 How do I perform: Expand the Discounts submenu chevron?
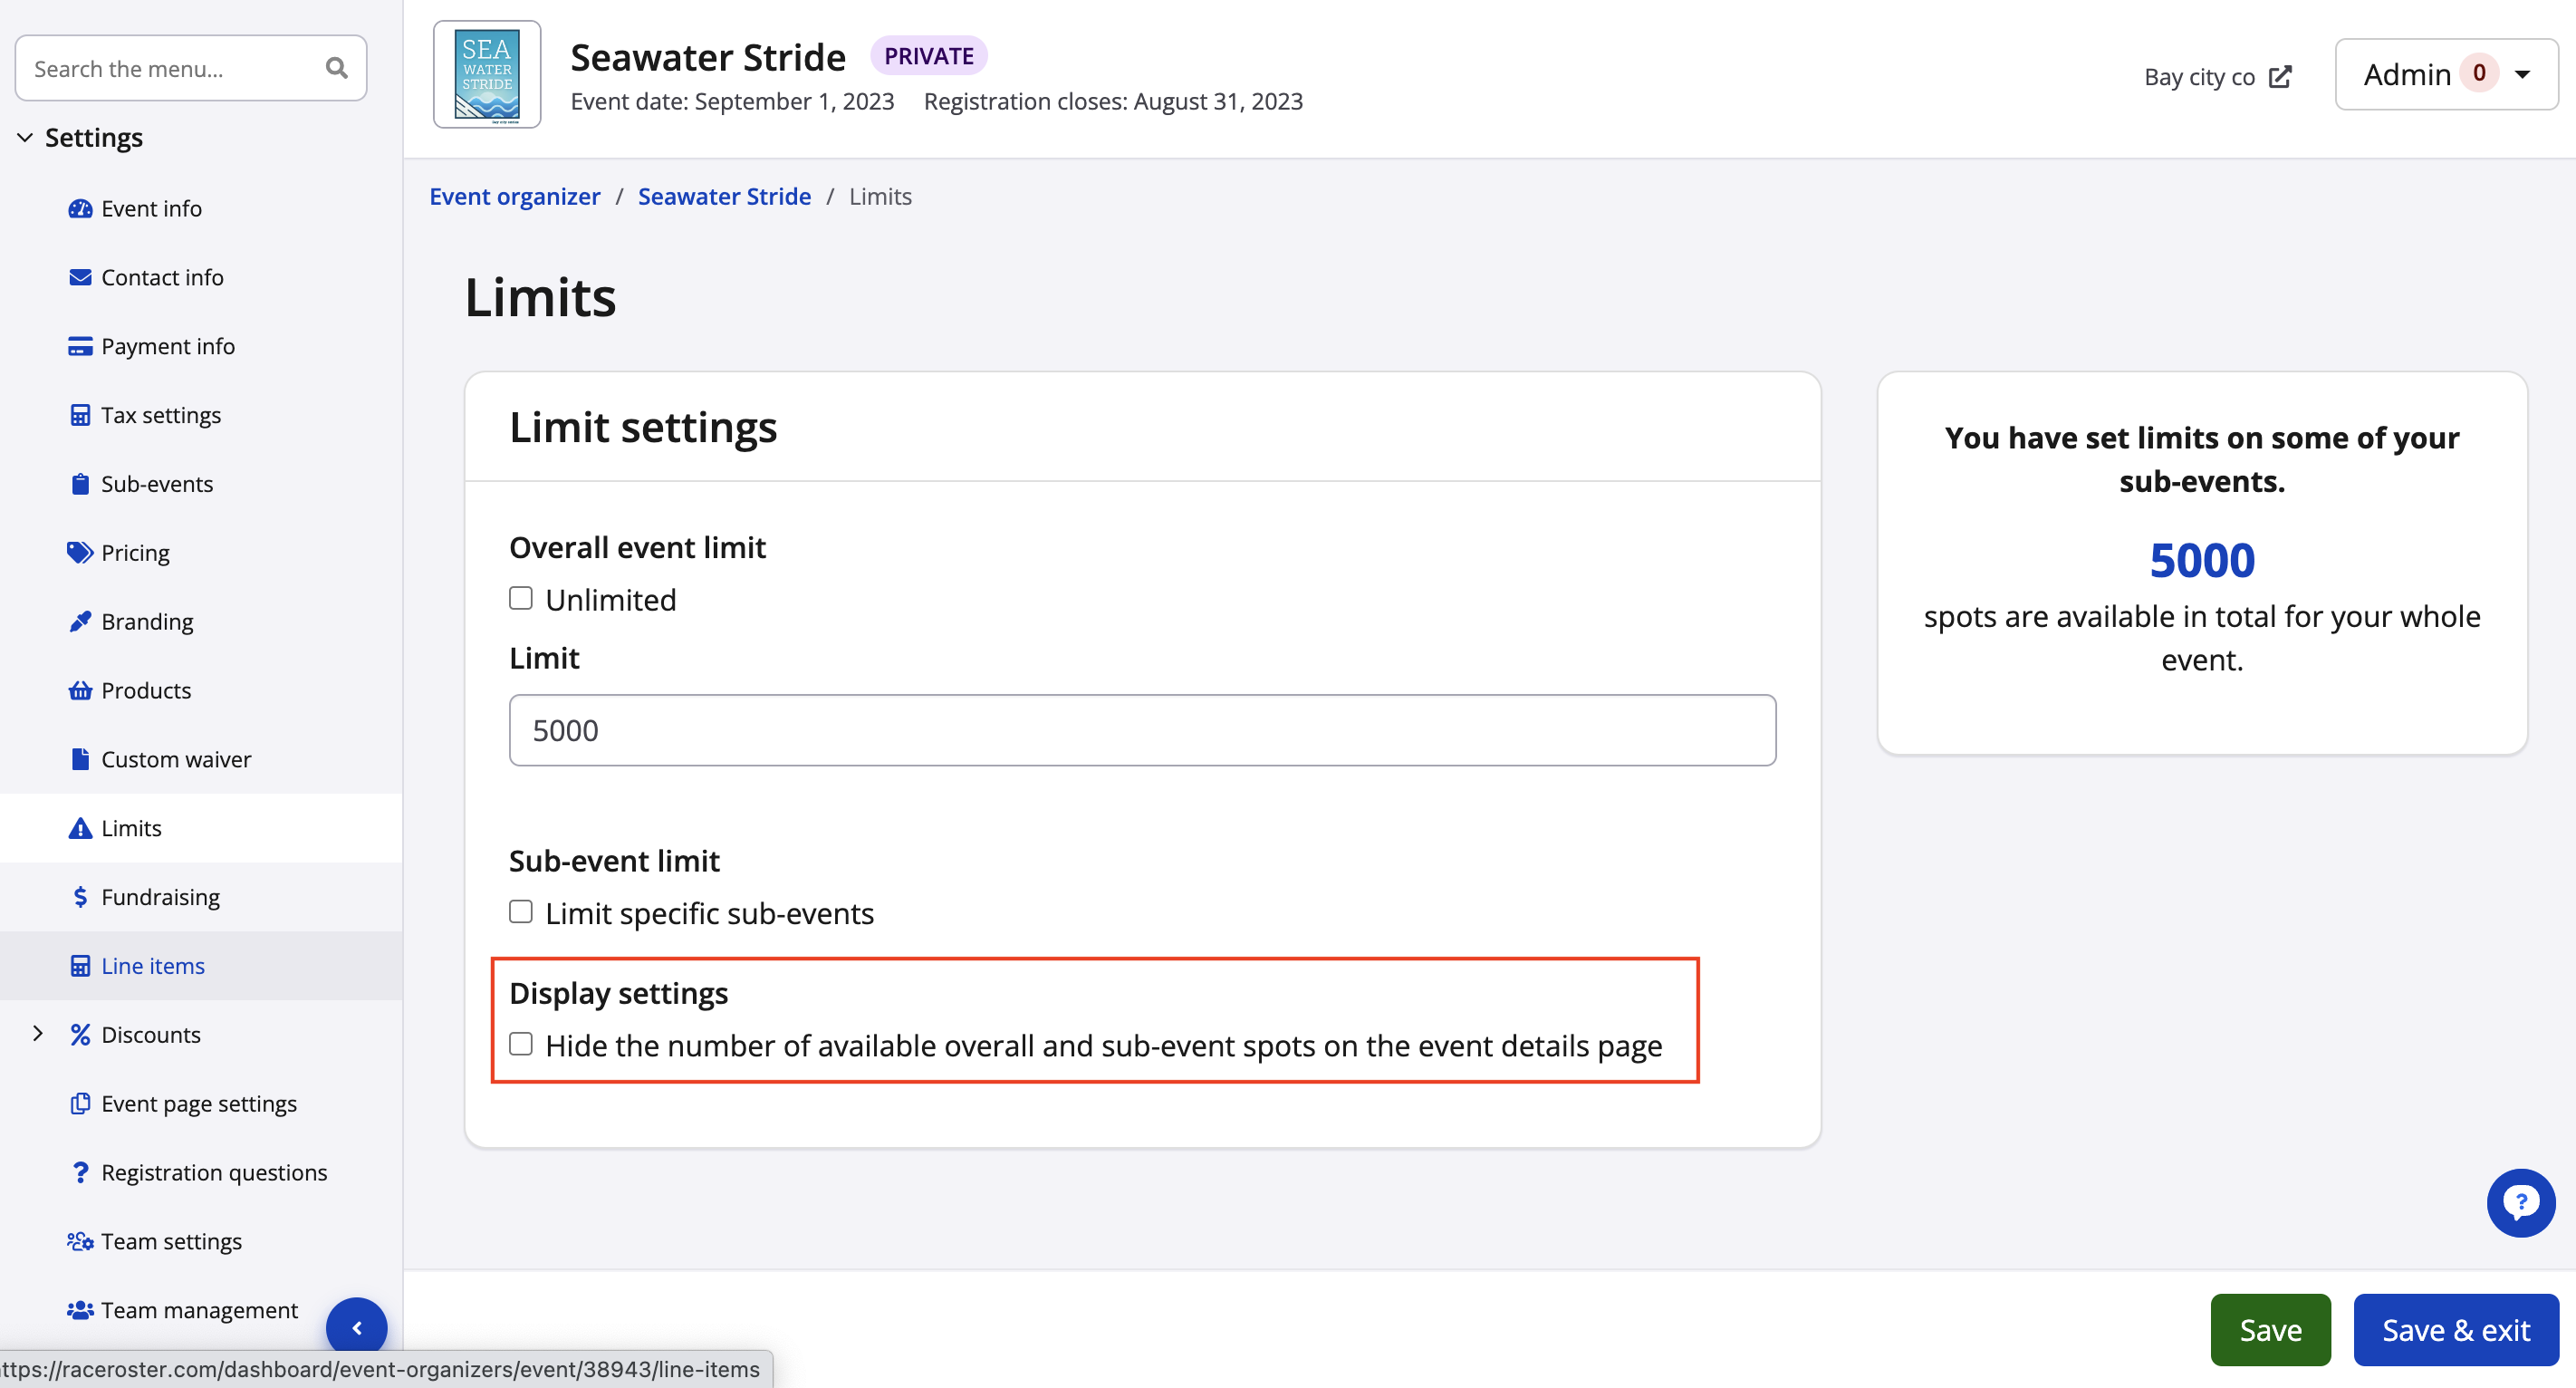pyautogui.click(x=37, y=1033)
